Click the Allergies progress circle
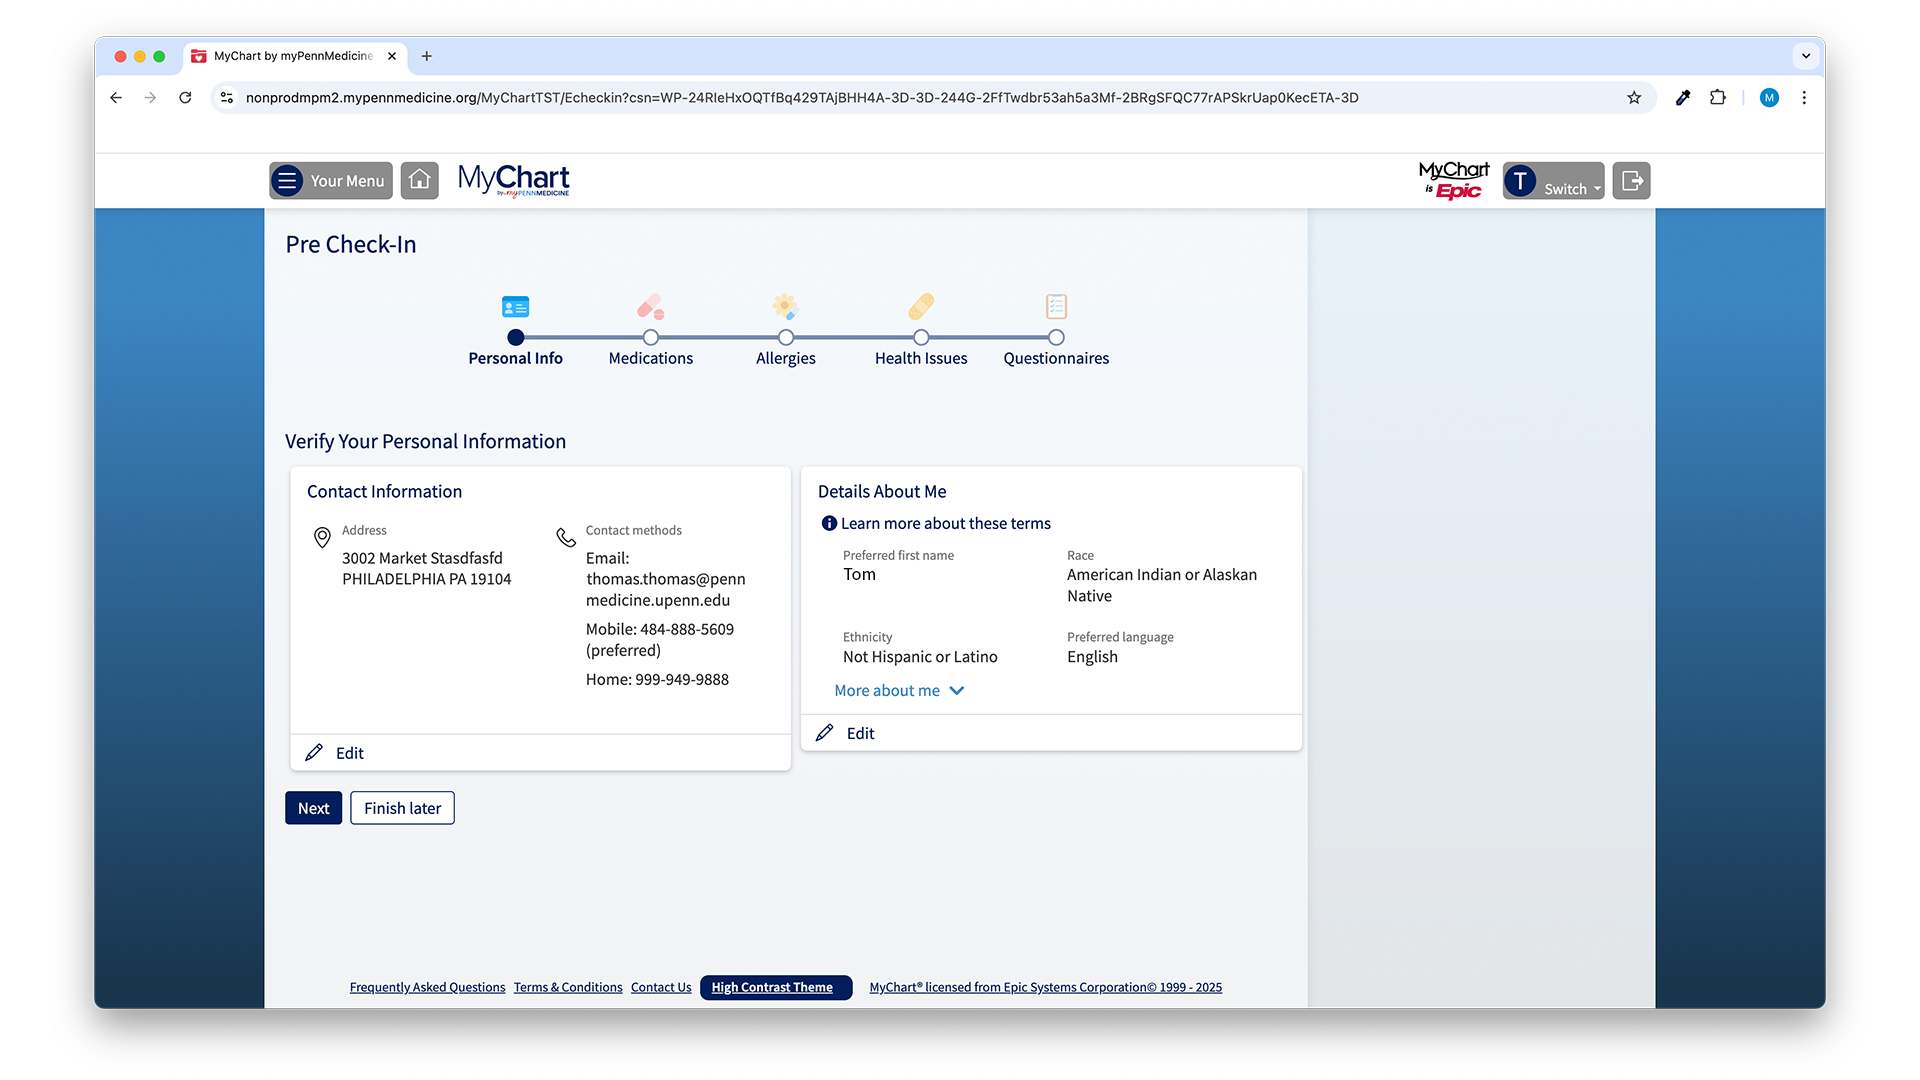The image size is (1920, 1080). pyautogui.click(x=785, y=338)
